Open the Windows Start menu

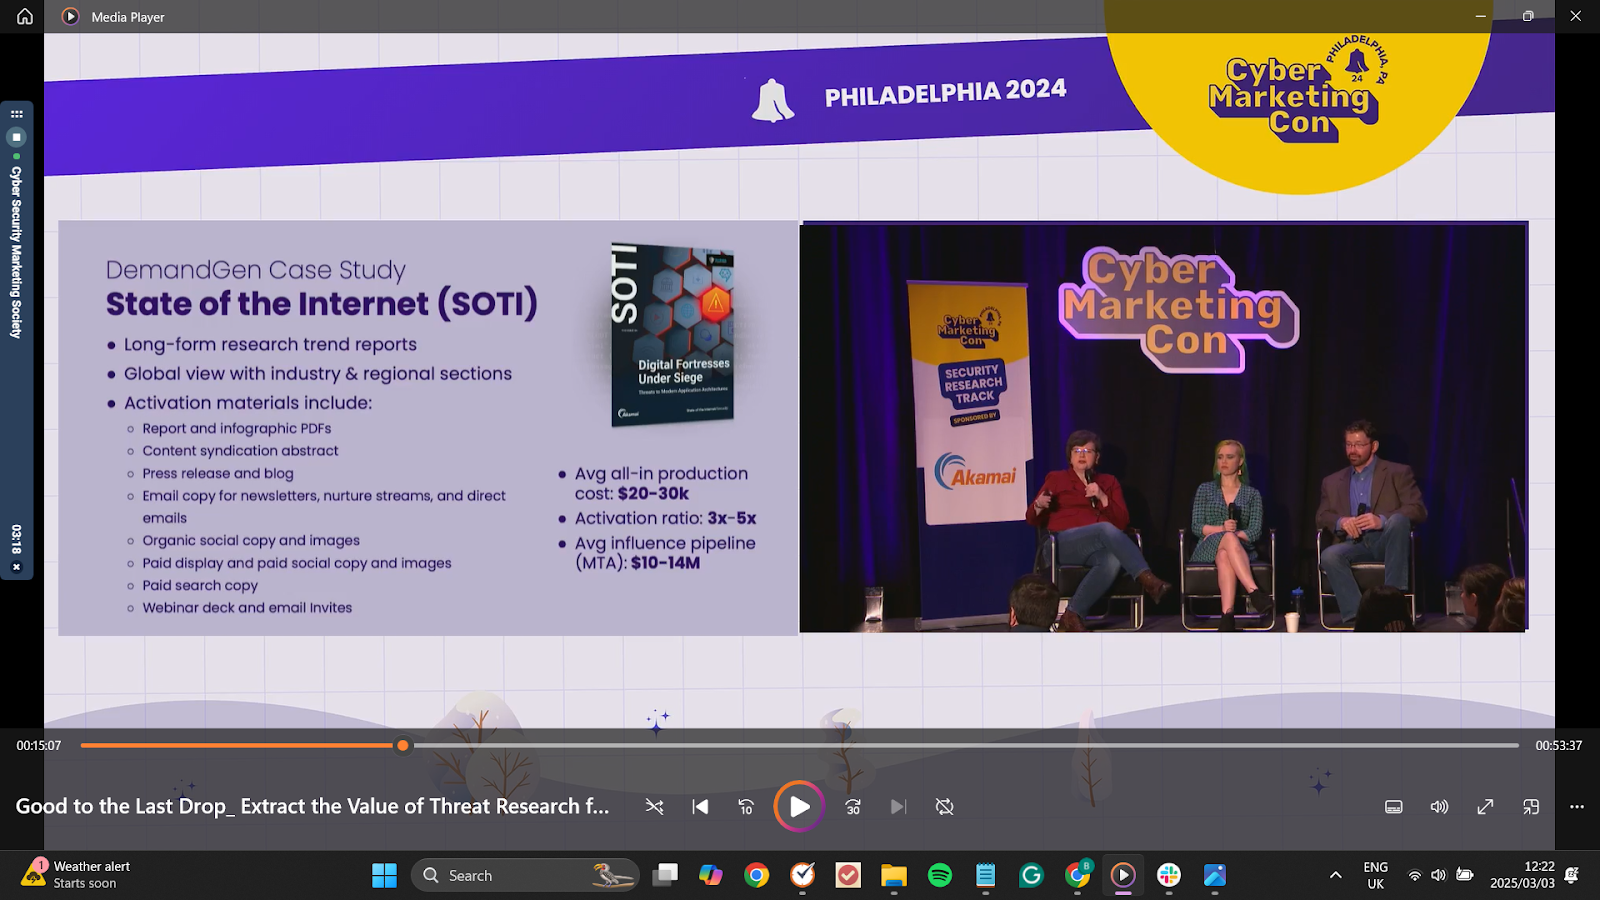[384, 875]
